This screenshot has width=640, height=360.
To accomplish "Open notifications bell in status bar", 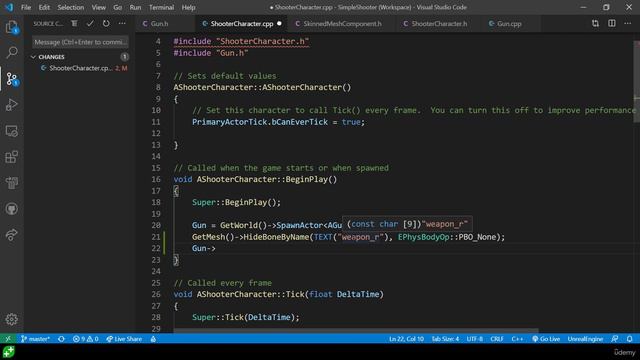I will pos(630,339).
